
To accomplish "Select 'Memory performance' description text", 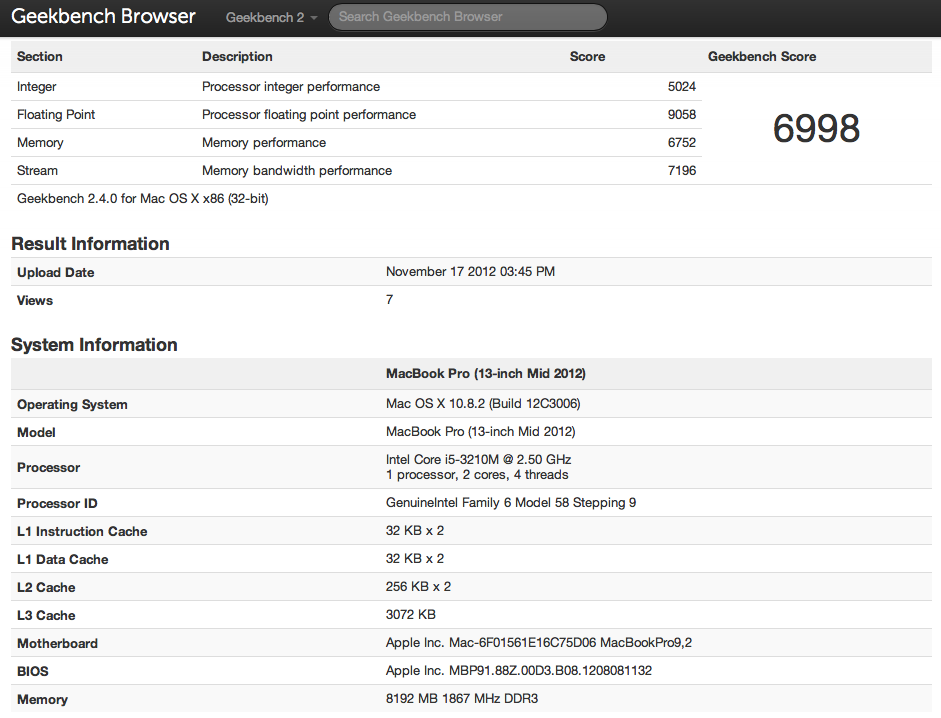I will (x=263, y=143).
